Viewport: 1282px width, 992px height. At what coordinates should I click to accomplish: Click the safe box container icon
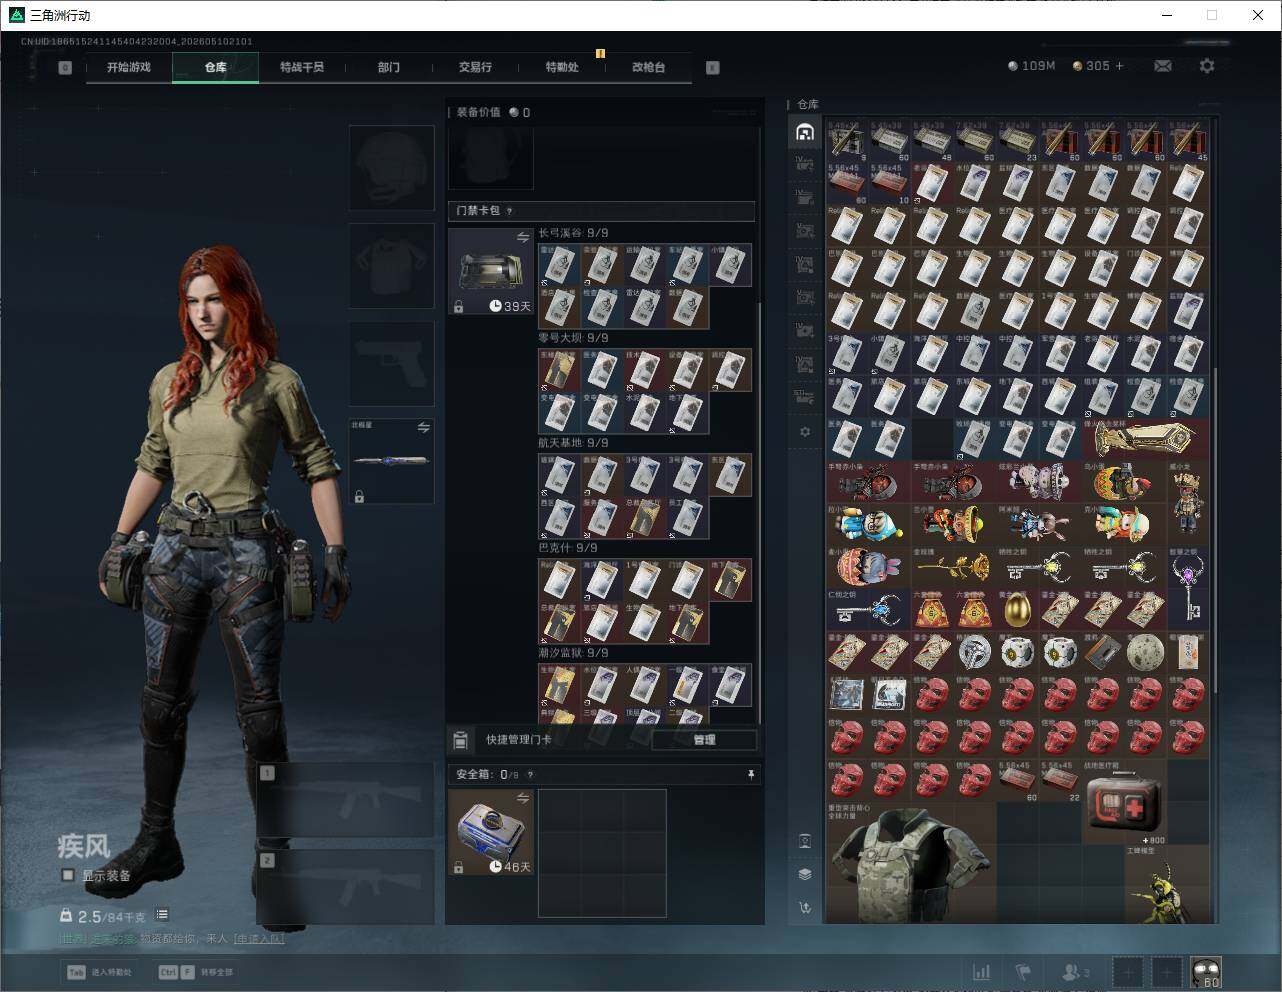(x=491, y=832)
